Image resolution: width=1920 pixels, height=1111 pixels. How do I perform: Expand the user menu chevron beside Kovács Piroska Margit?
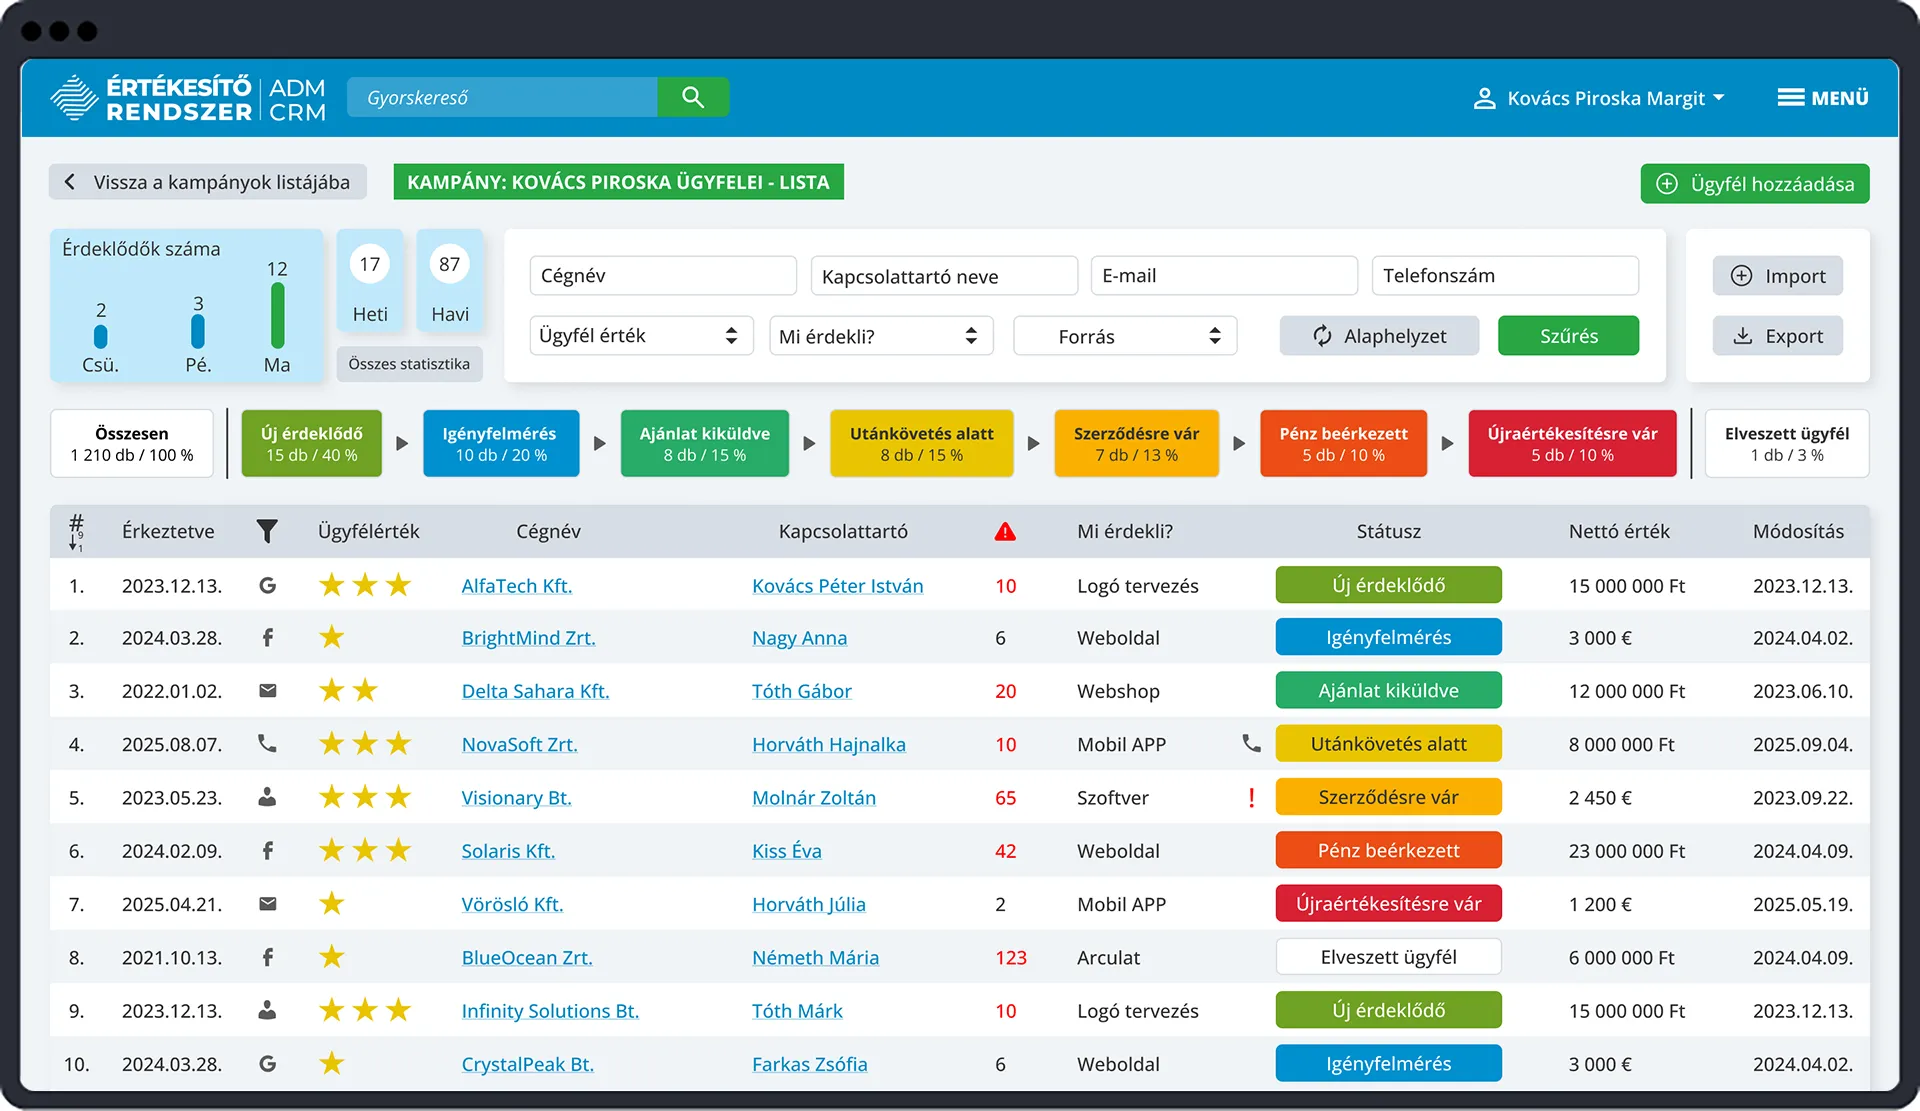pos(1719,97)
